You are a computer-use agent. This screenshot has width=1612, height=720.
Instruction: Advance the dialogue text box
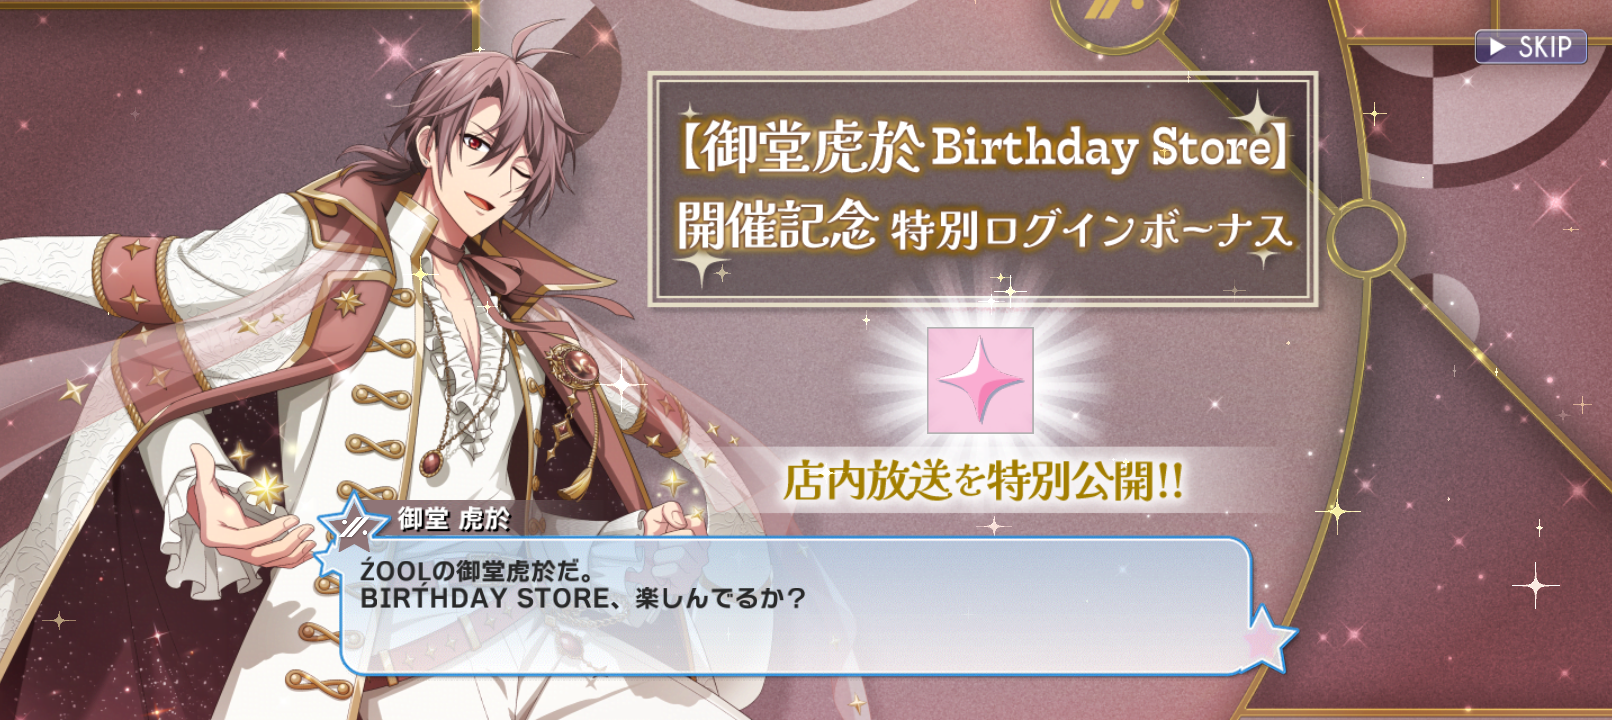tap(795, 606)
